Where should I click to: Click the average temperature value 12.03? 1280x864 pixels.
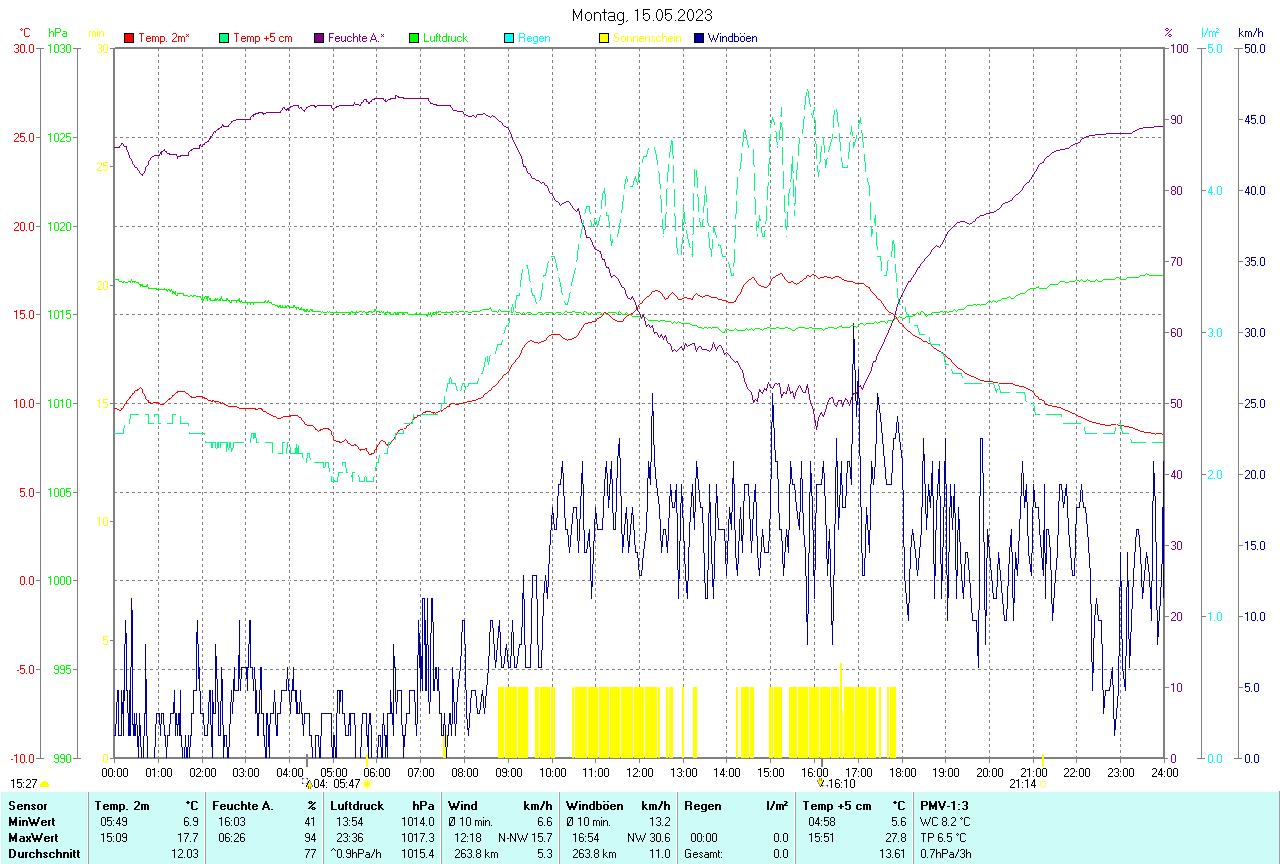pos(185,854)
